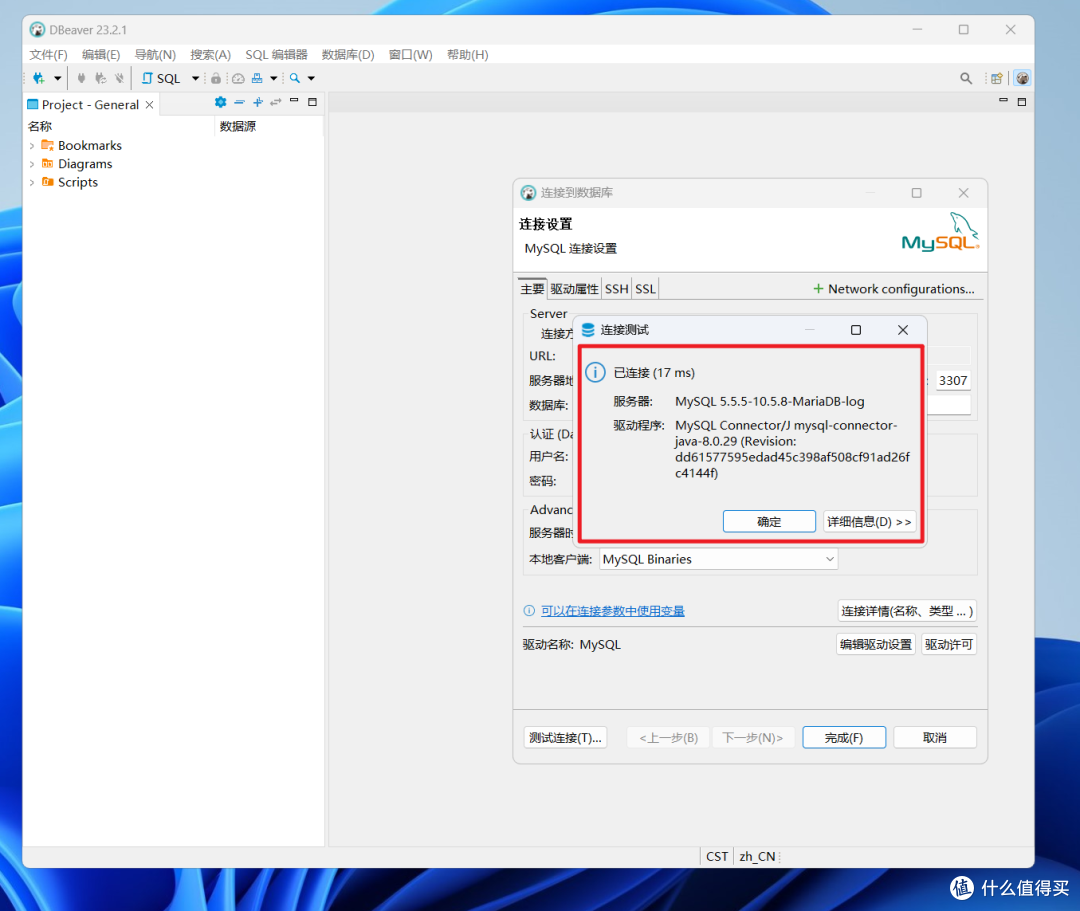Select the DBeaver perspective beaver icon

(1022, 78)
